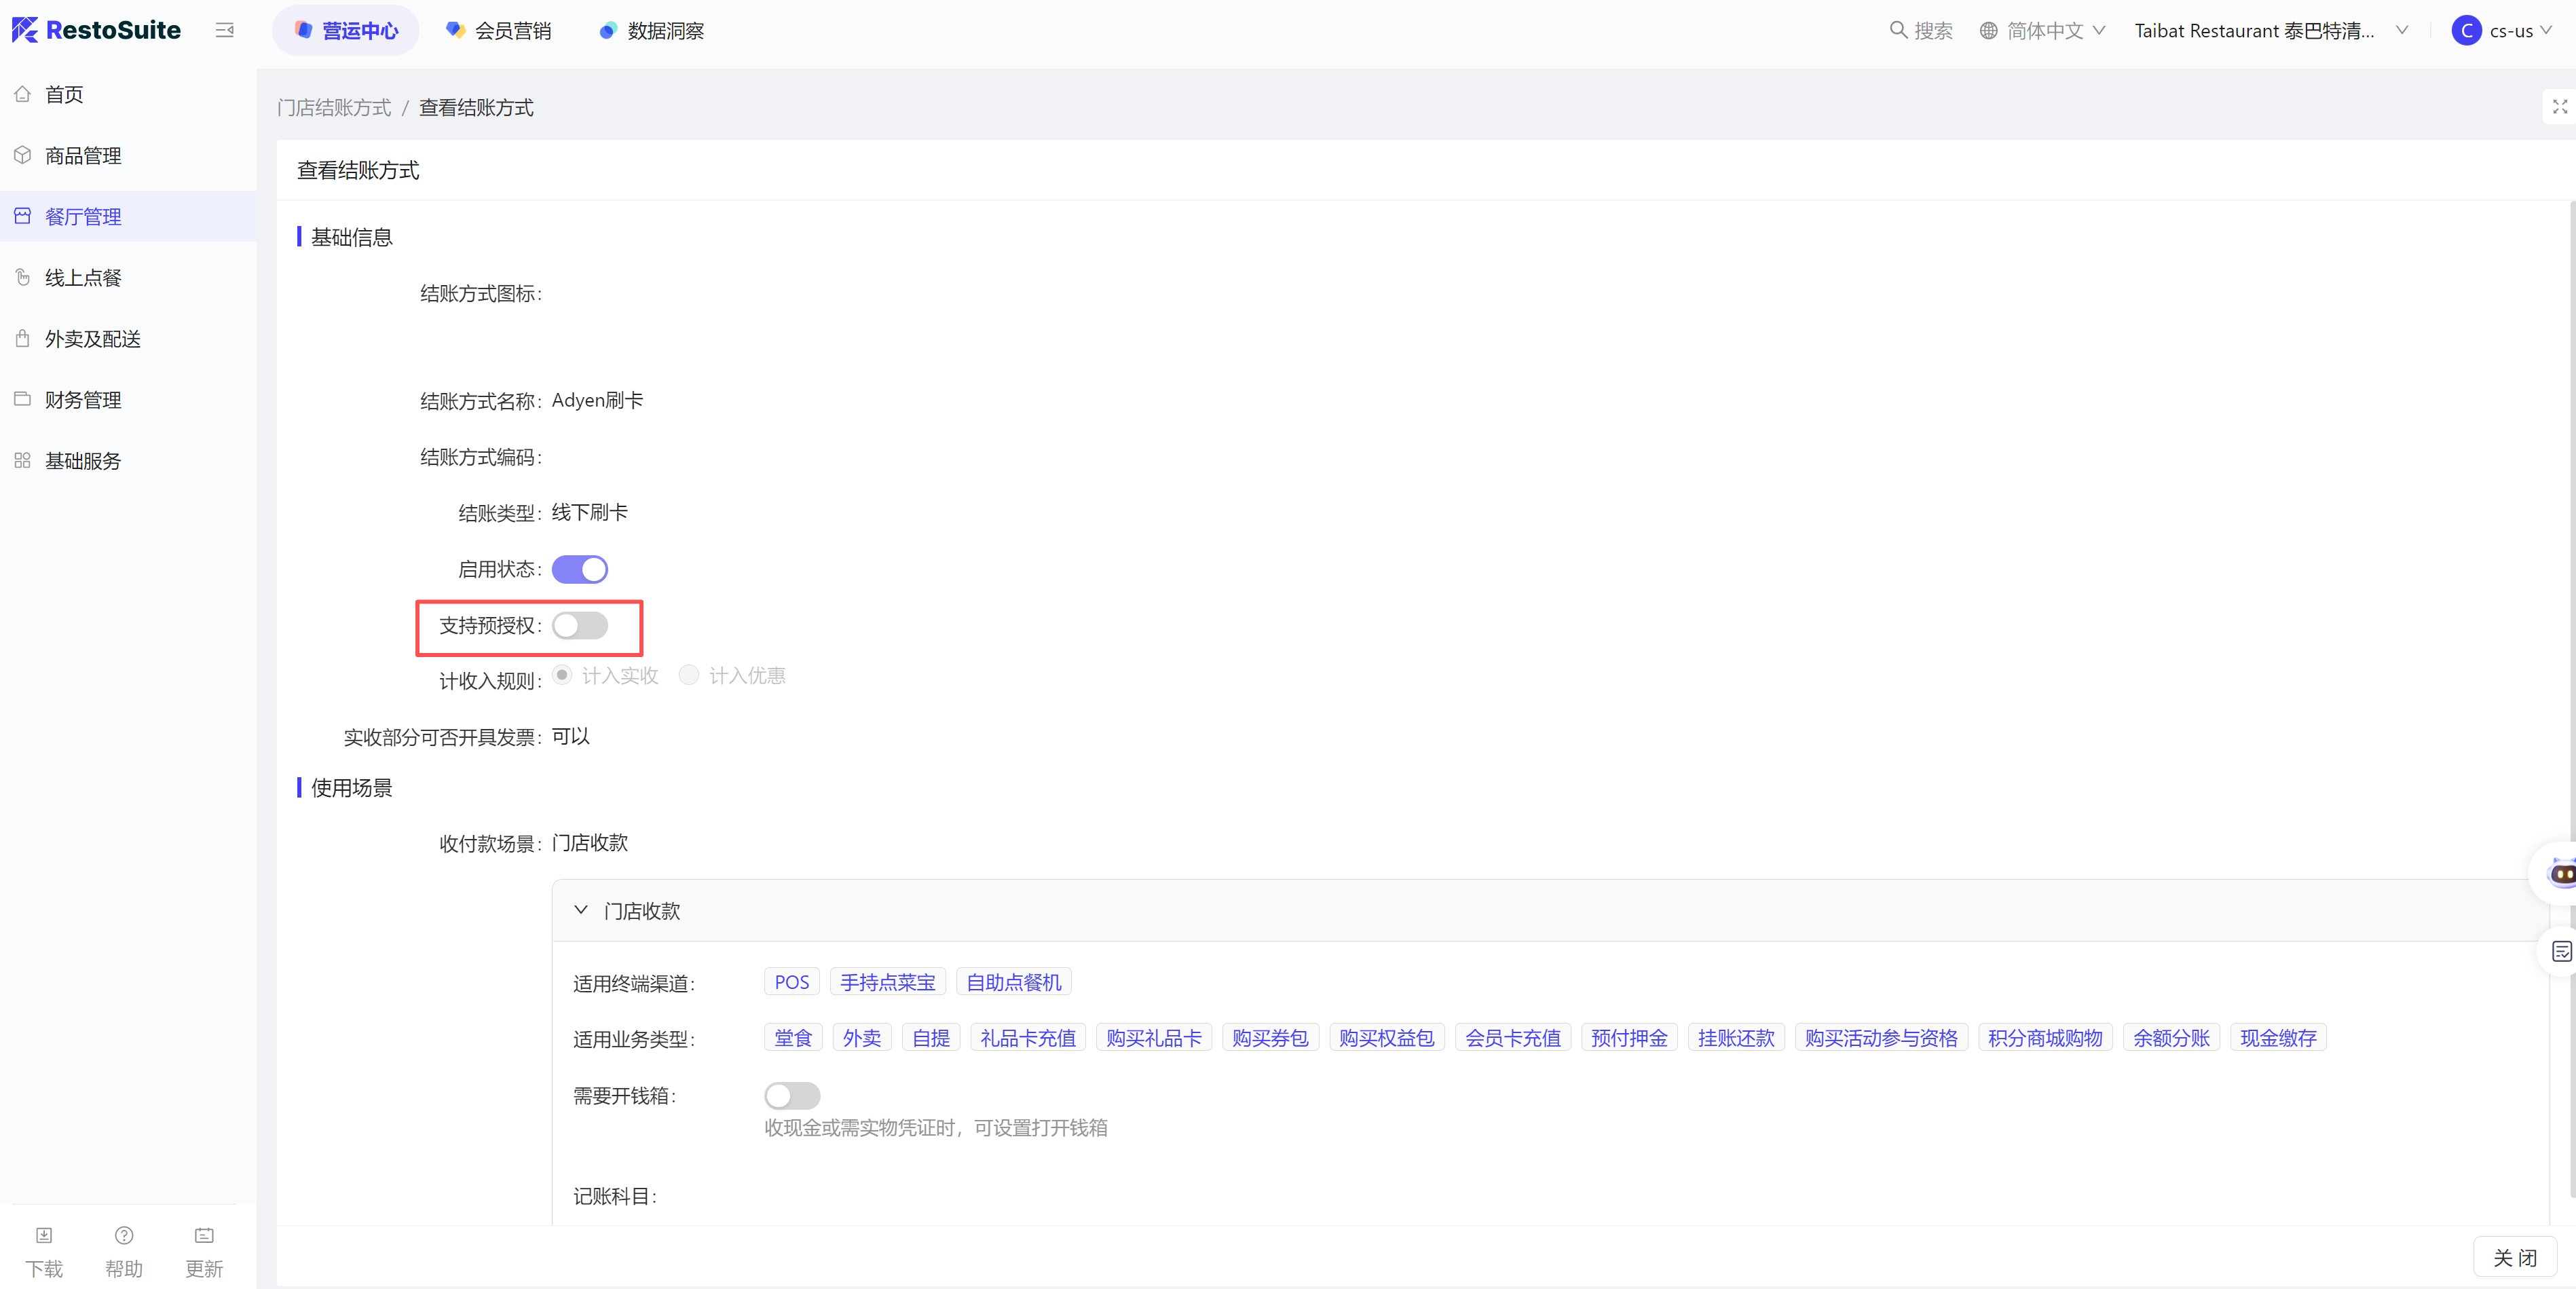2576x1289 pixels.
Task: Toggle the 启用状态 enable switch
Action: coord(579,569)
